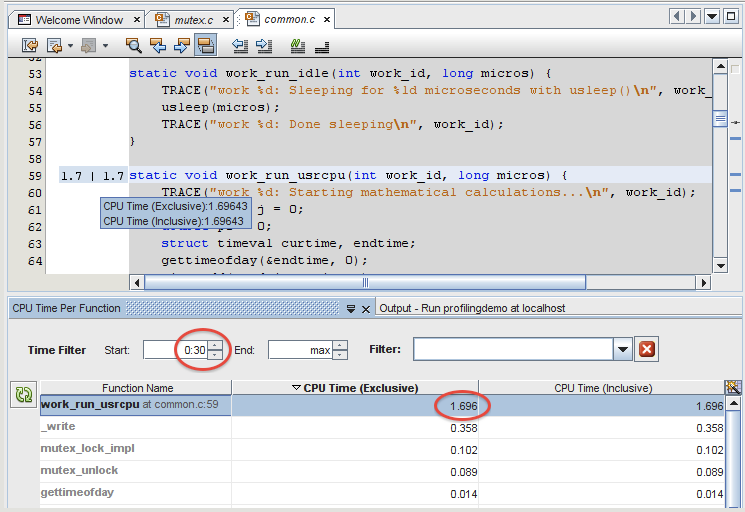The image size is (745, 512).
Task: Click Find Previous Occurrence arrow icon
Action: pos(157,45)
